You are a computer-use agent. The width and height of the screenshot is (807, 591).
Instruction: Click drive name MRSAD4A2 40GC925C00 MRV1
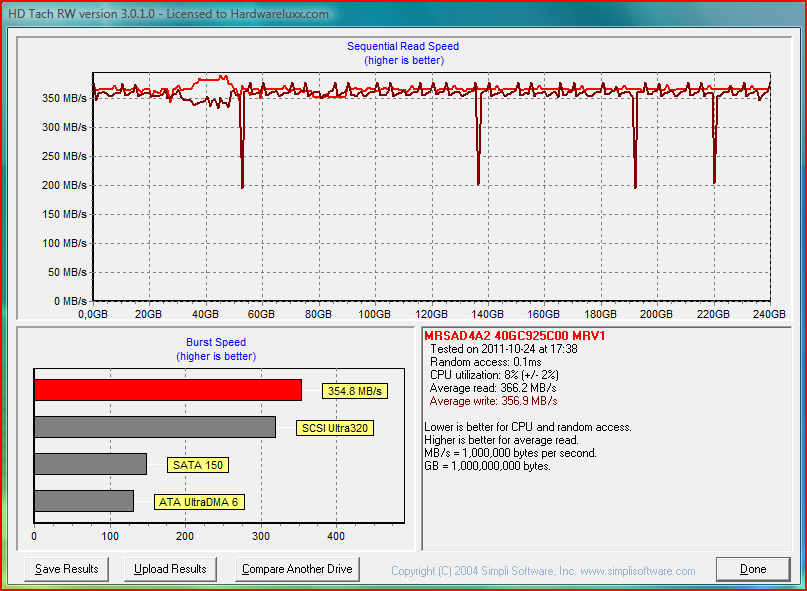(515, 336)
